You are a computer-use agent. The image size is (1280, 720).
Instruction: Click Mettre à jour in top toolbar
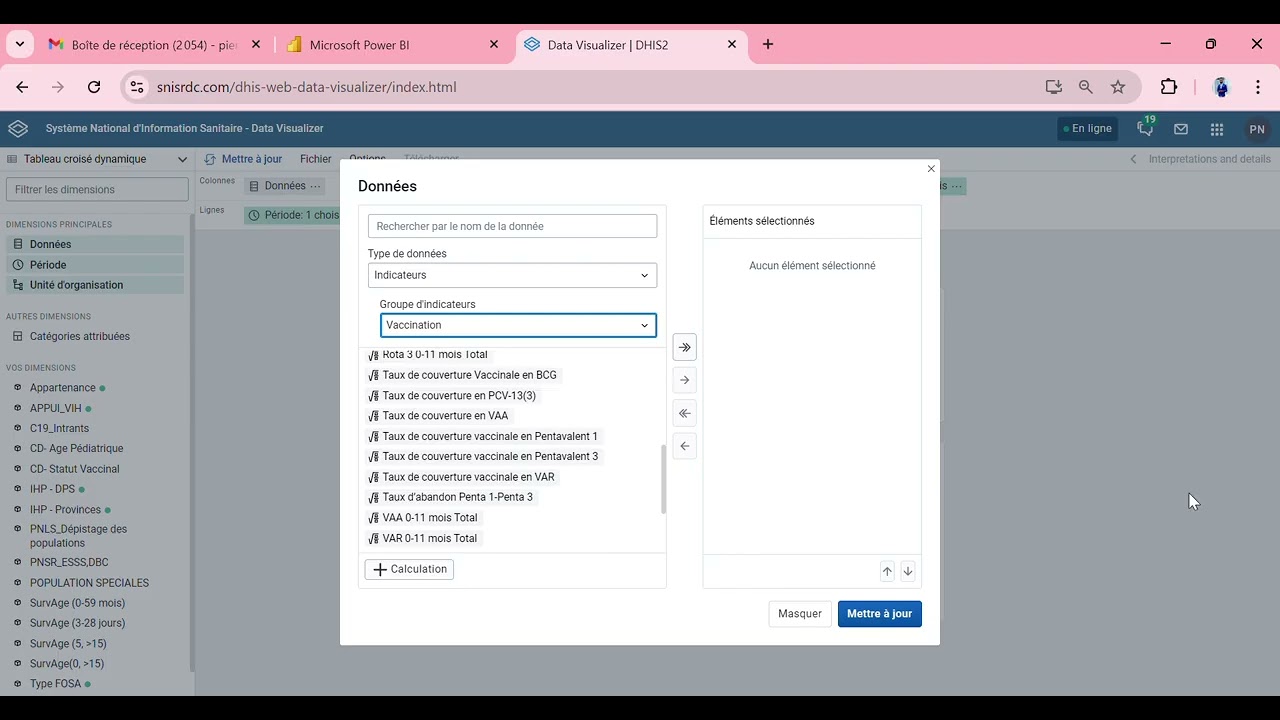coord(244,159)
